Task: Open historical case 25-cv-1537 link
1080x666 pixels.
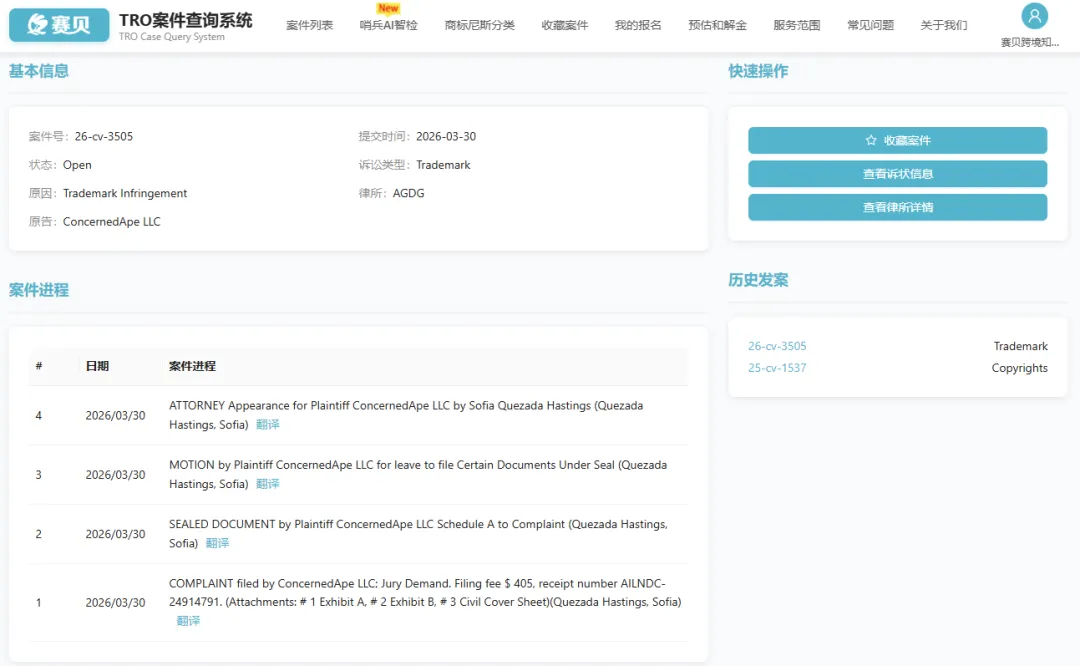Action: (777, 368)
